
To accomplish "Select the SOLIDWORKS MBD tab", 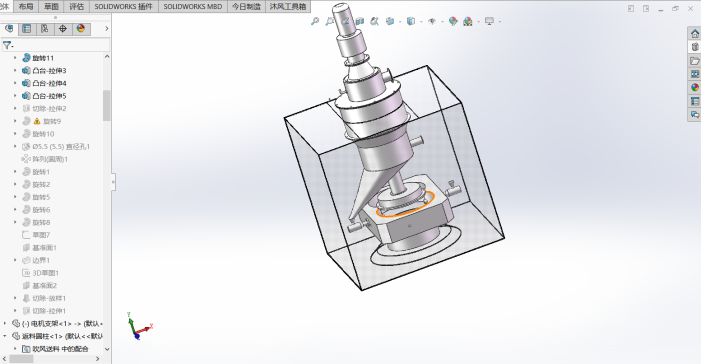I will [193, 6].
